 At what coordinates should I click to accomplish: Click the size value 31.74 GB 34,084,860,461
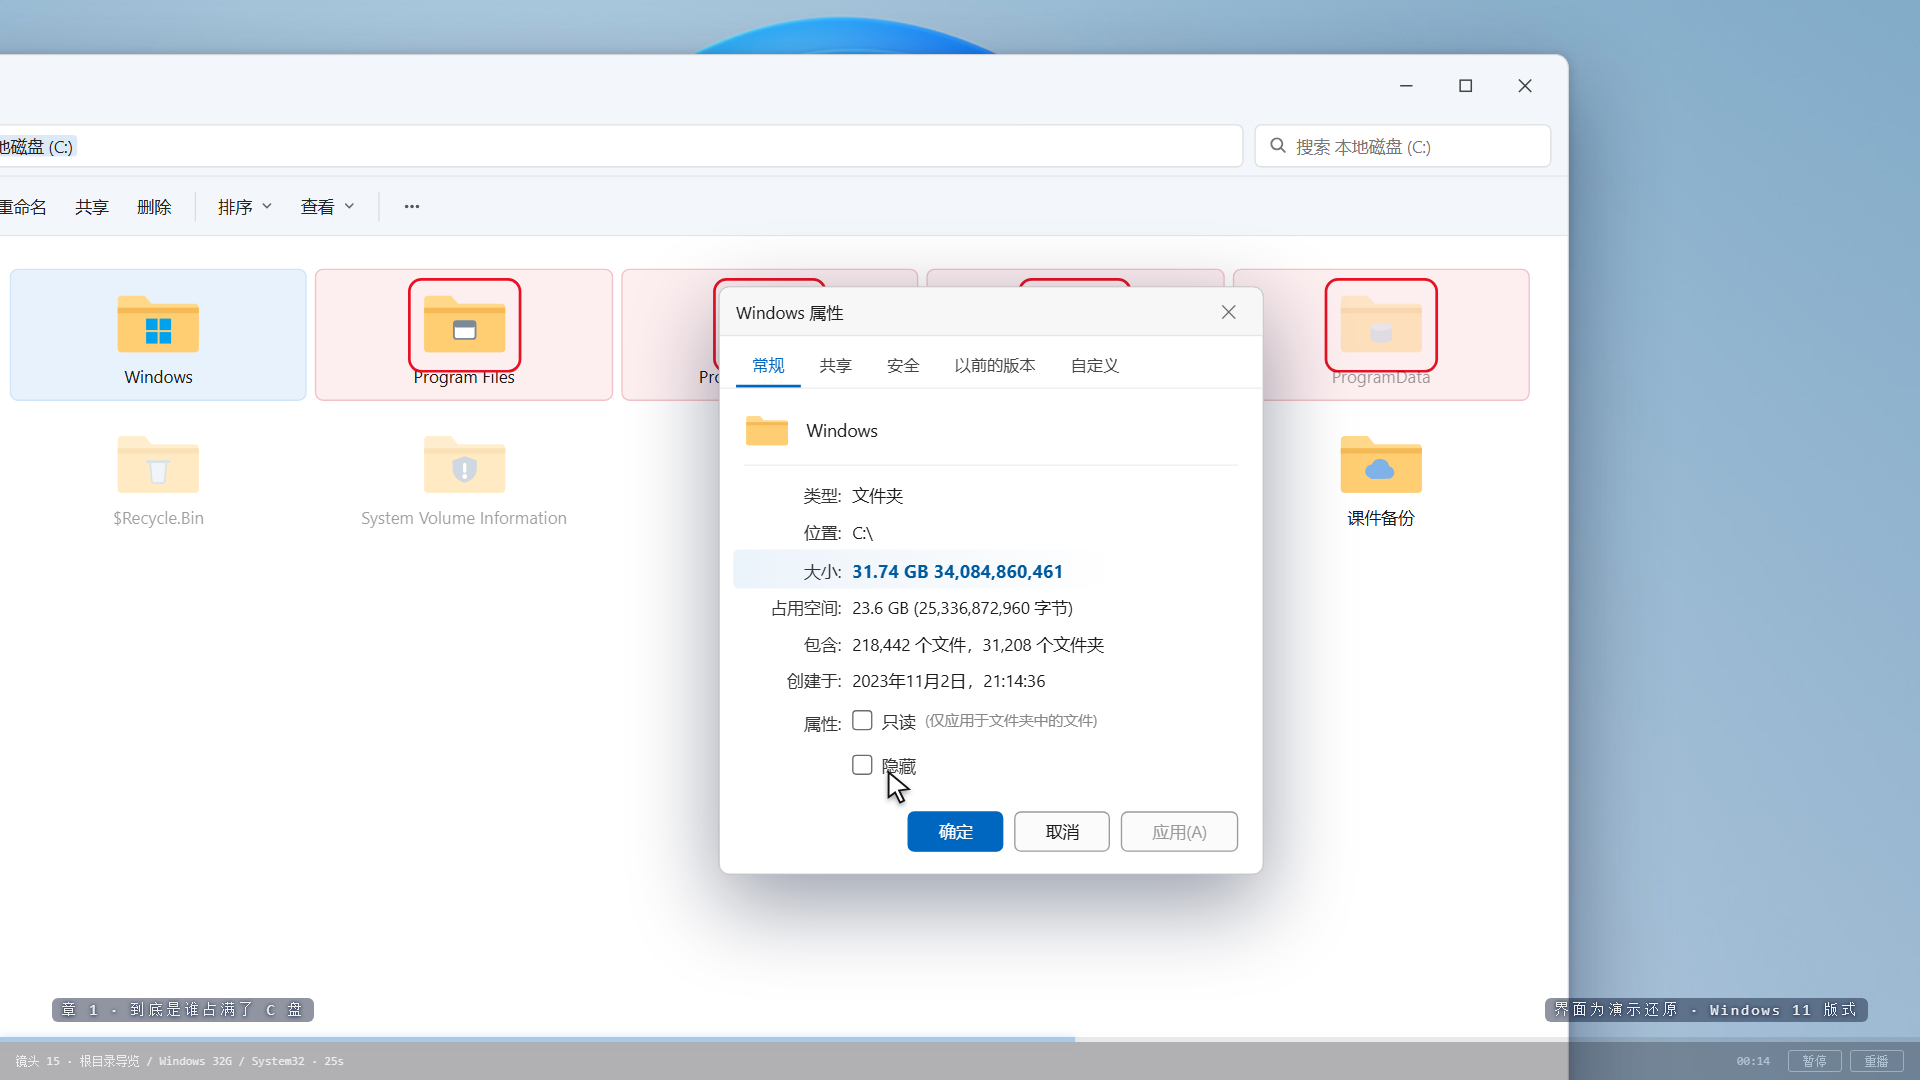pos(957,572)
